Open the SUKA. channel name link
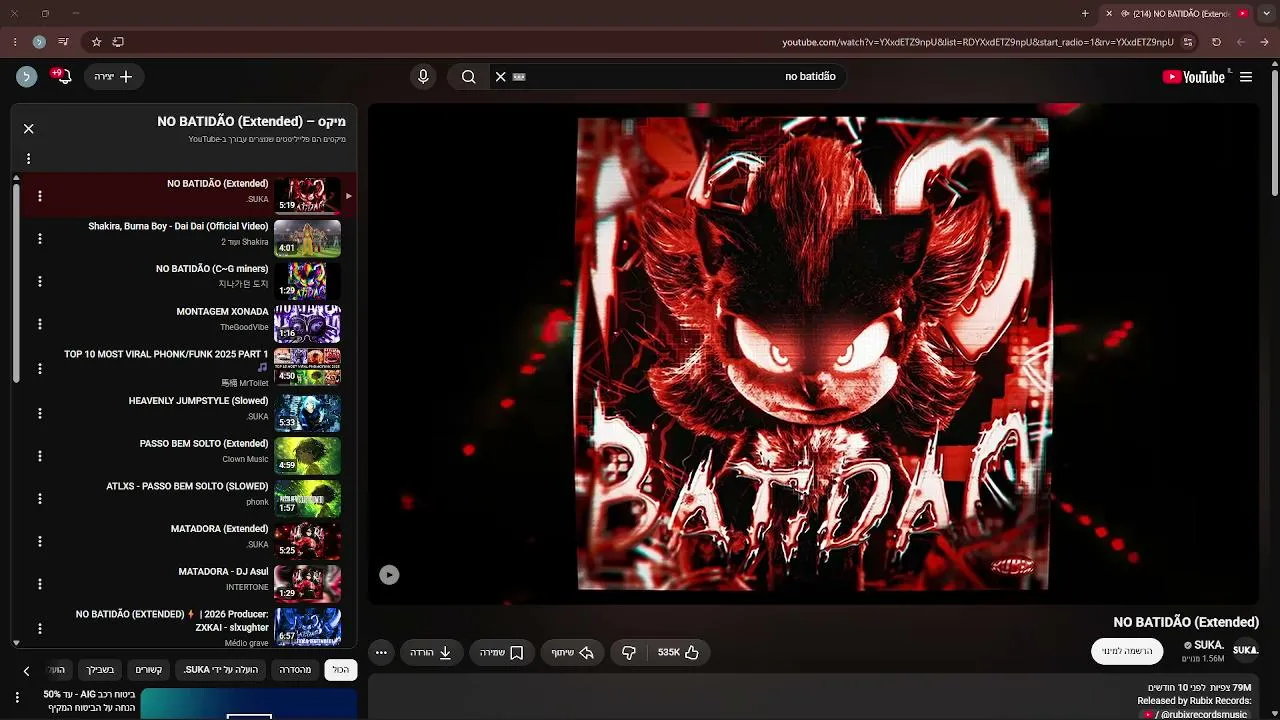The width and height of the screenshot is (1280, 720). (x=1209, y=645)
